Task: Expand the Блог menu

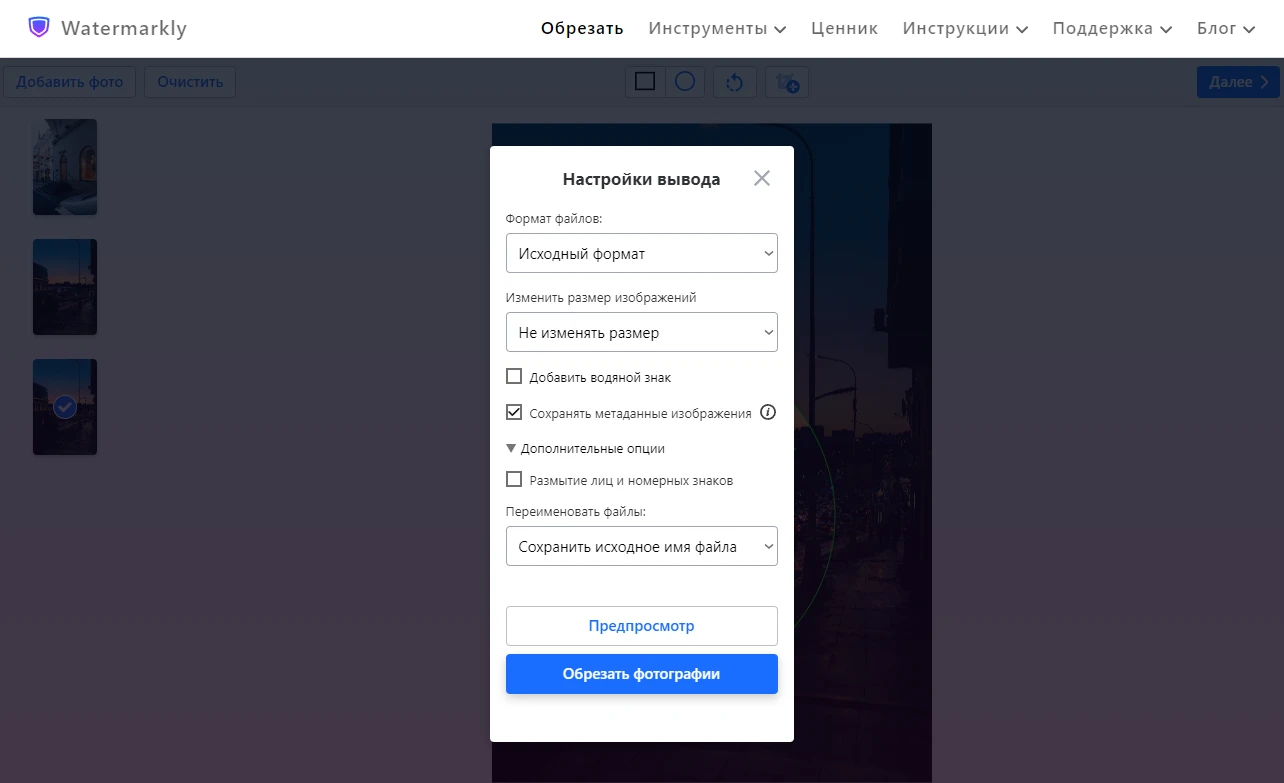Action: (x=1226, y=28)
